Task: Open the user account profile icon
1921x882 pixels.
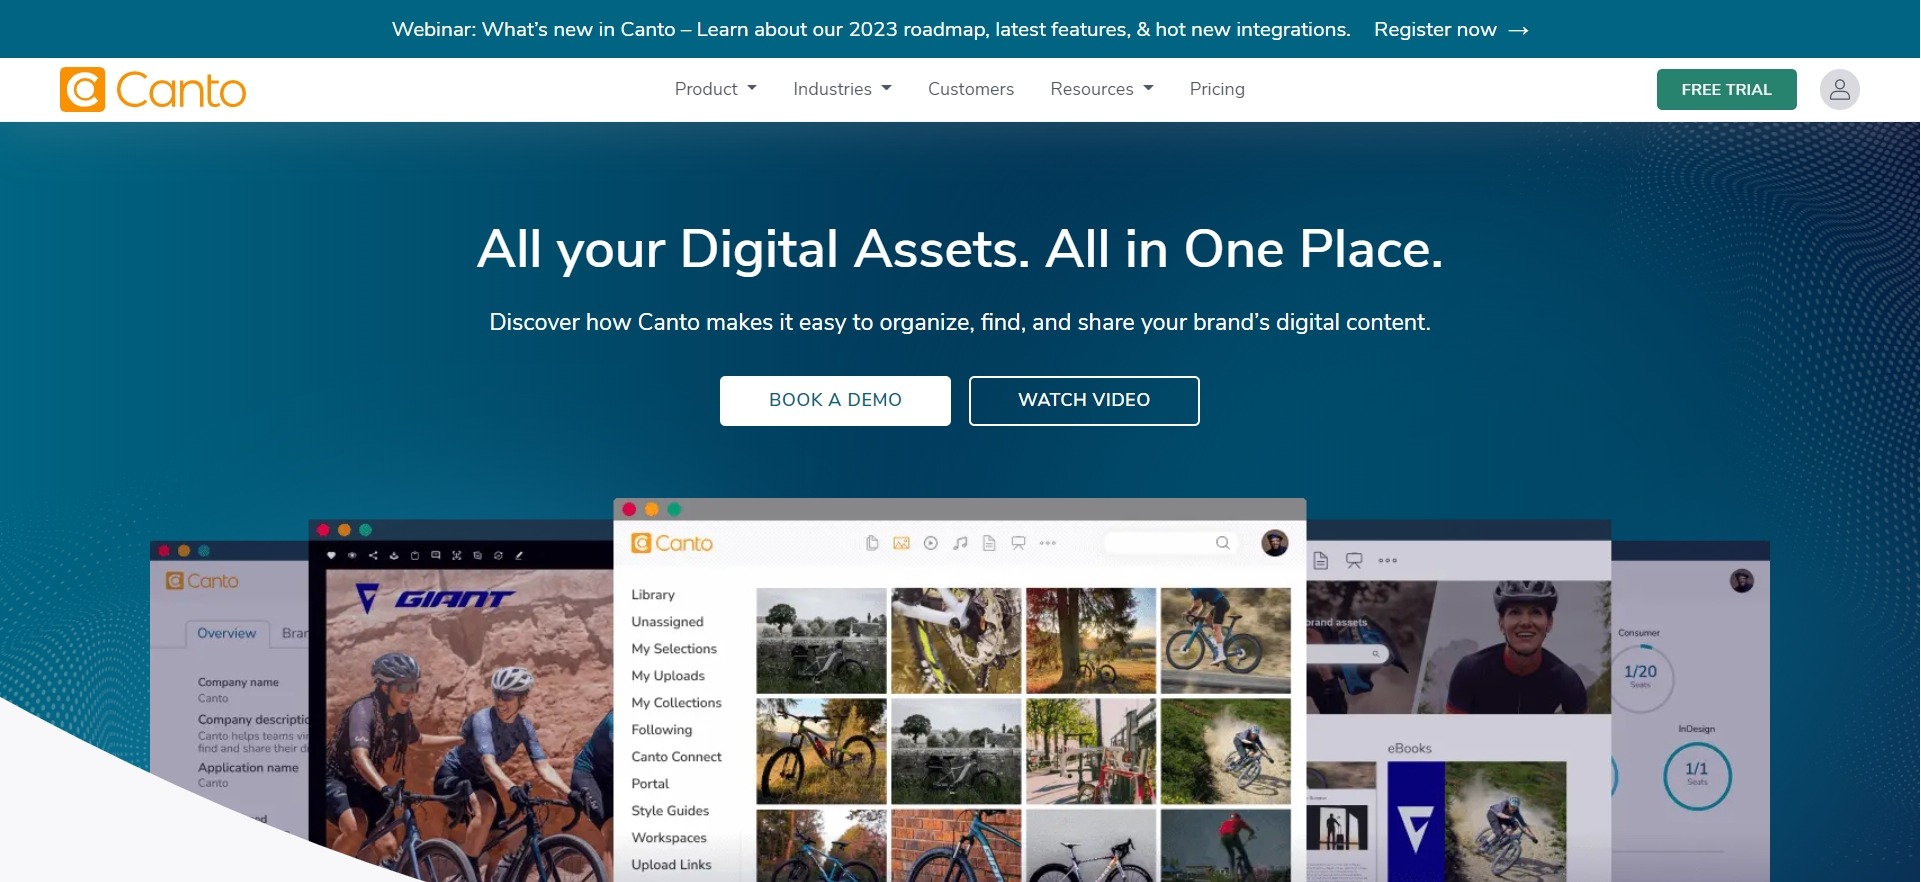Action: [1839, 90]
